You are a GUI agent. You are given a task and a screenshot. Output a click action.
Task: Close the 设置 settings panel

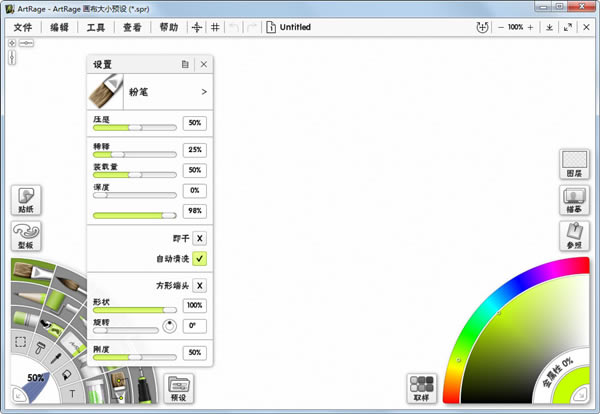pyautogui.click(x=204, y=64)
